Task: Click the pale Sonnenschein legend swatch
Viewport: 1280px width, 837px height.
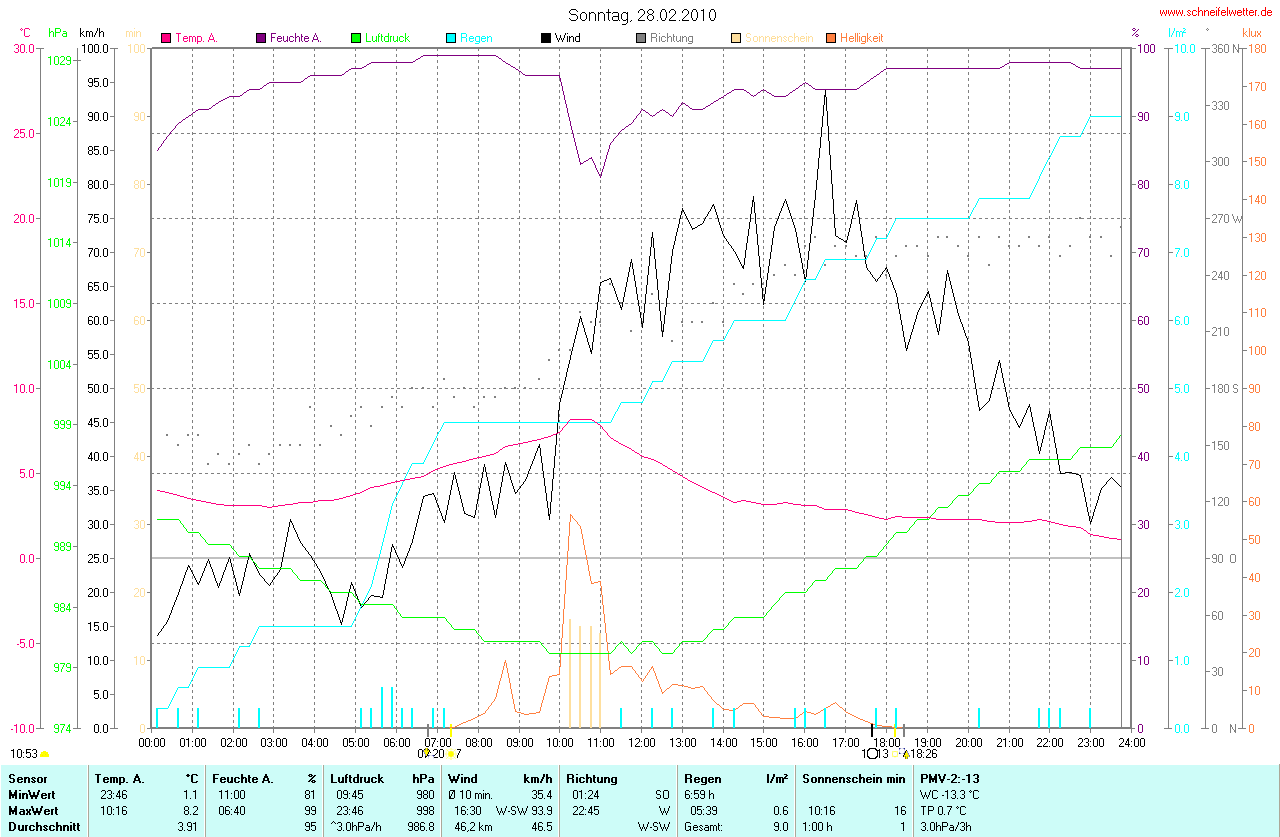Action: tap(736, 38)
